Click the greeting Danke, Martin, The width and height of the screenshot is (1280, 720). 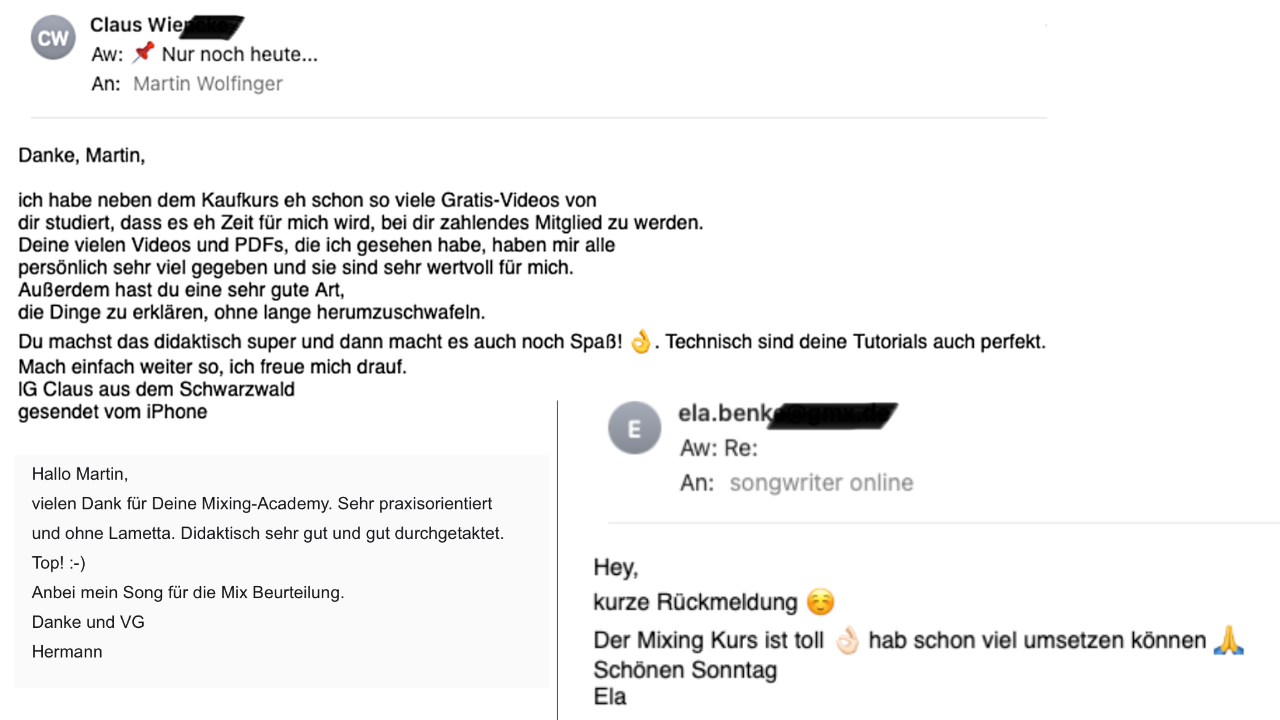coord(82,156)
